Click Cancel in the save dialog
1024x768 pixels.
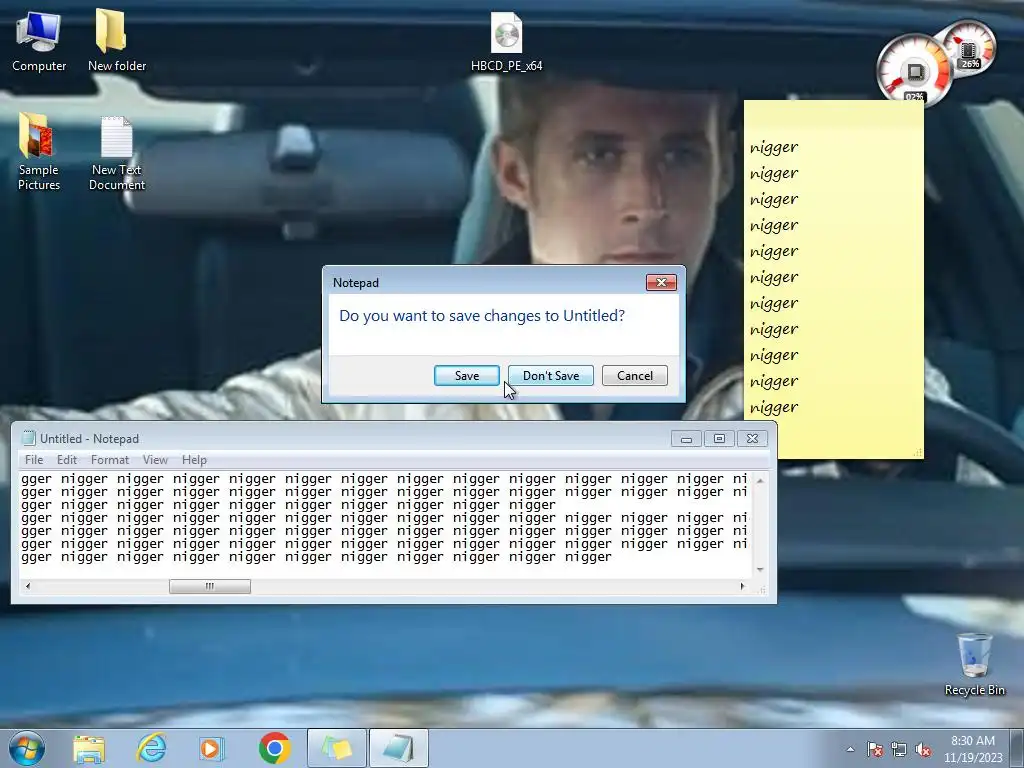pyautogui.click(x=635, y=376)
